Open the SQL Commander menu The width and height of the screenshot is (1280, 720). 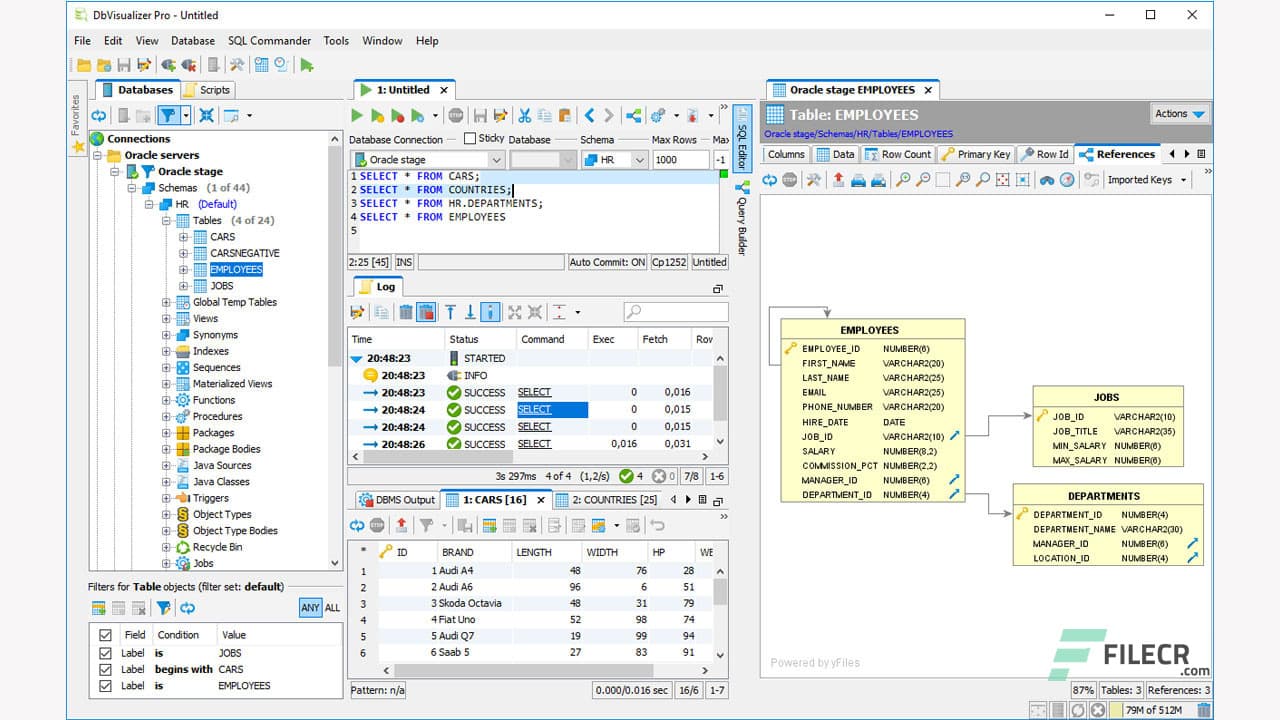point(269,41)
